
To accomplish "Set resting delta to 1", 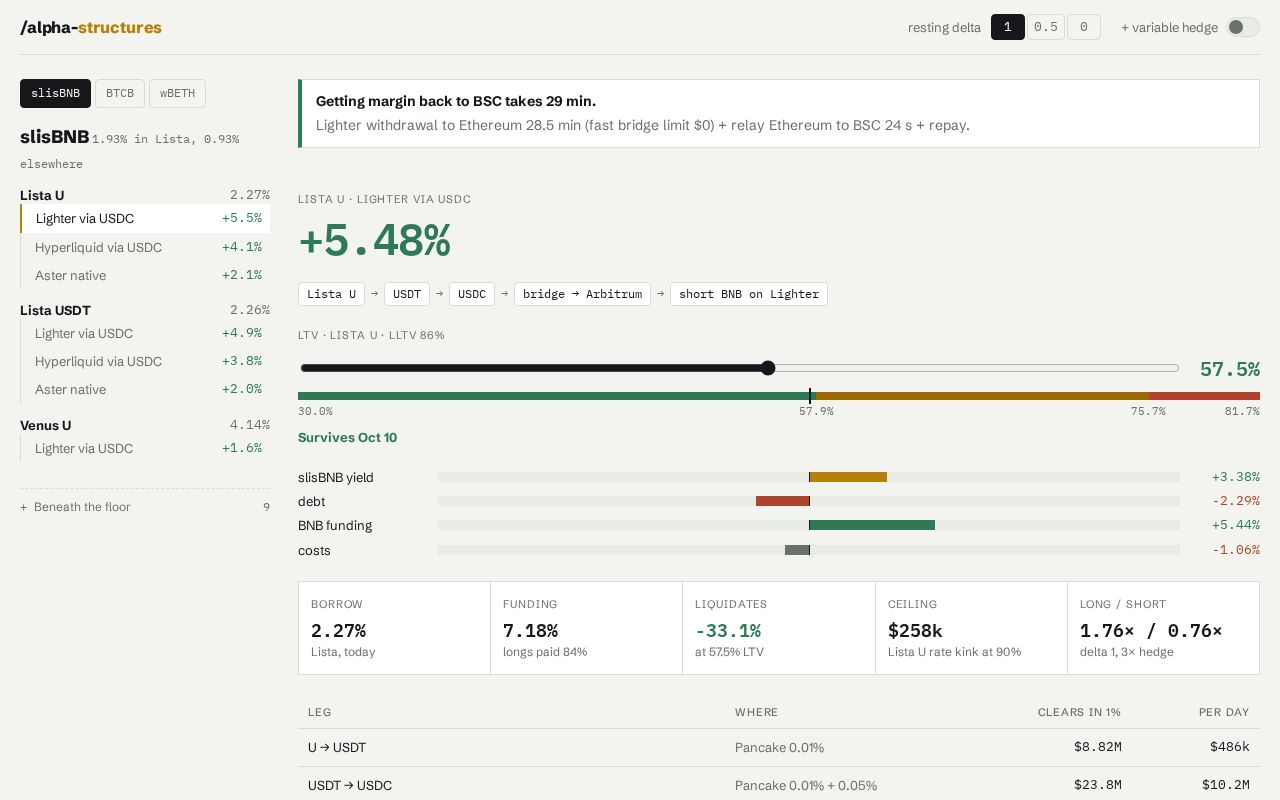I will 1007,27.
